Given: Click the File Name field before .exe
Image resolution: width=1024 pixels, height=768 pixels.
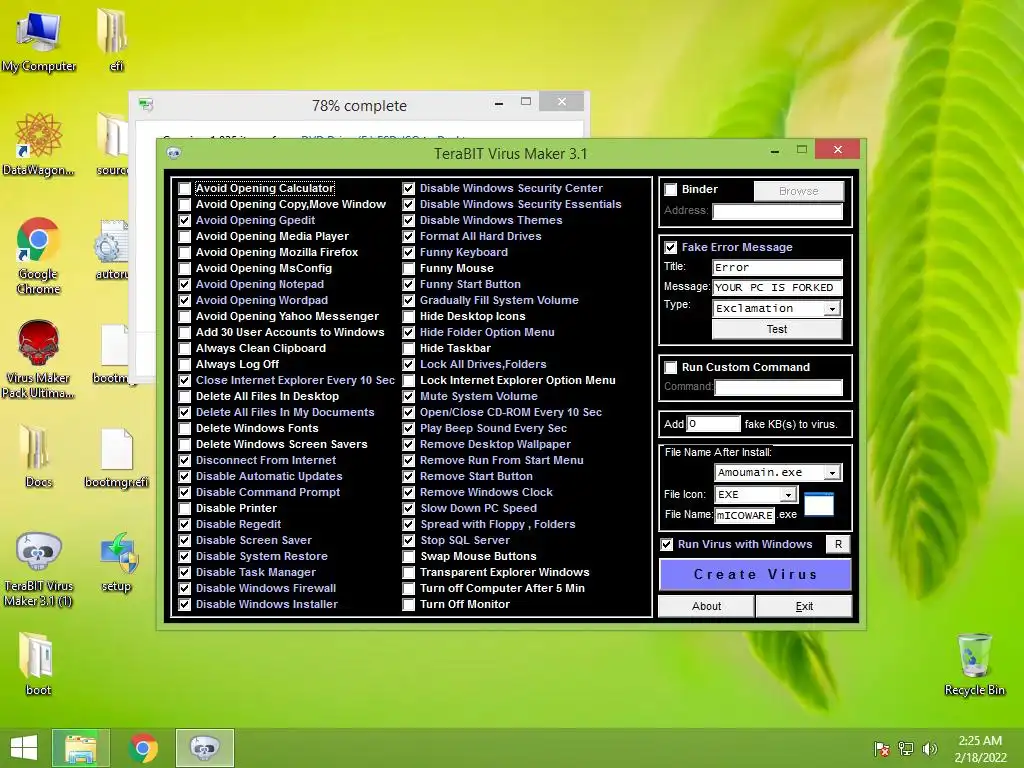Looking at the screenshot, I should (744, 516).
